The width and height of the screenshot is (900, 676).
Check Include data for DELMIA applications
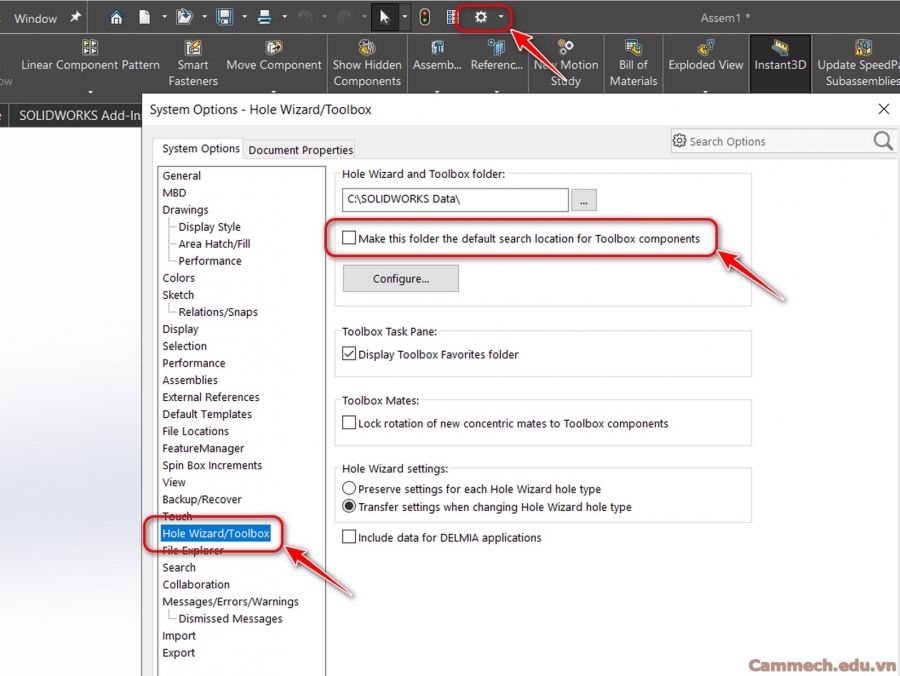tap(349, 537)
